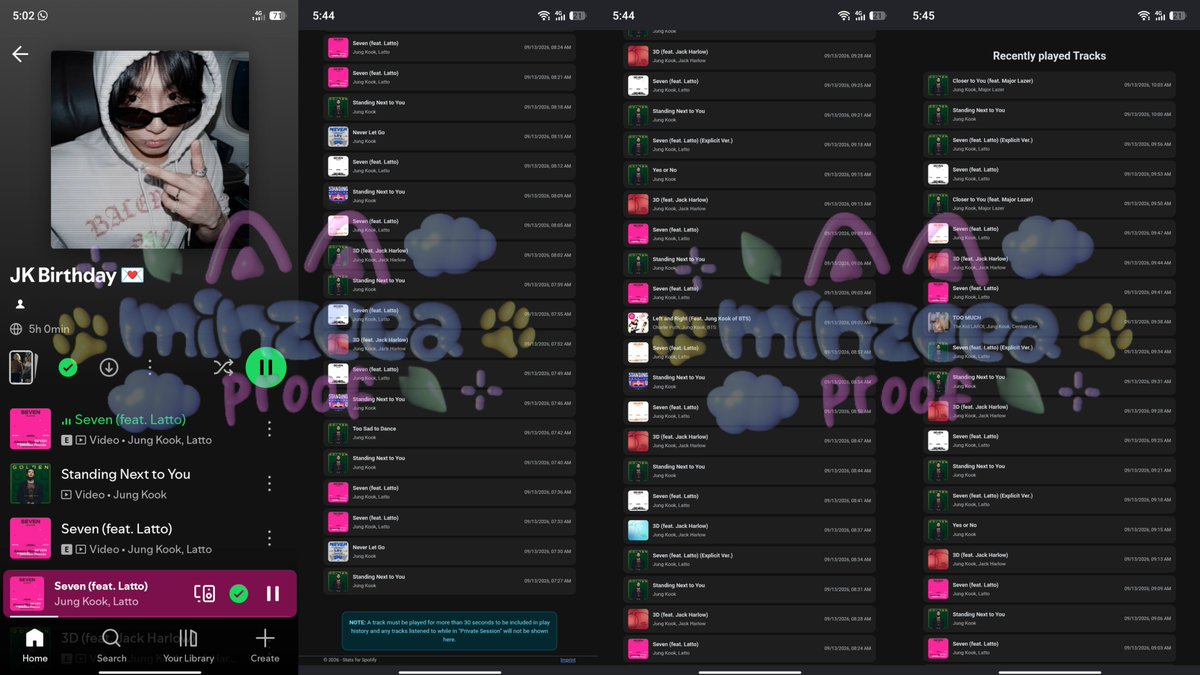The width and height of the screenshot is (1200, 675).
Task: Tap the TOO MUCH cover art thumbnail
Action: pyautogui.click(x=938, y=322)
